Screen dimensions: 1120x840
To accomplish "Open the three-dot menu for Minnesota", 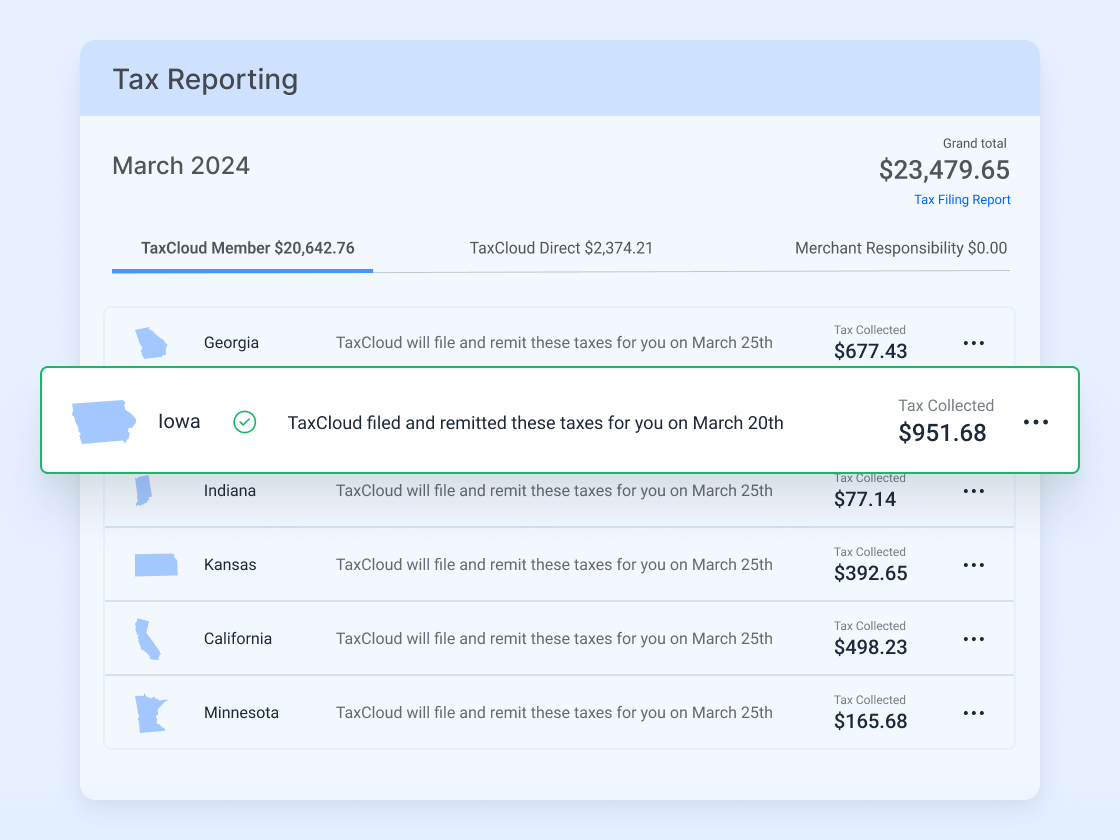I will [973, 712].
